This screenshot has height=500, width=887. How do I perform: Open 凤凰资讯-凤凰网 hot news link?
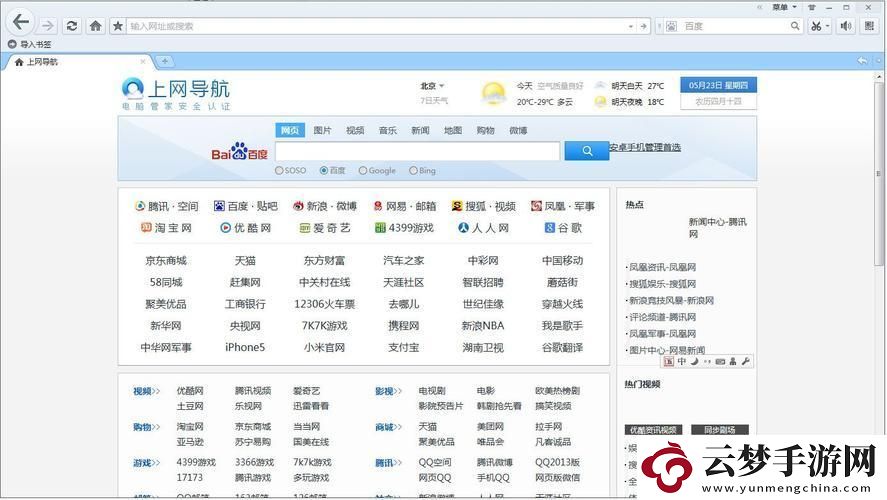point(662,267)
